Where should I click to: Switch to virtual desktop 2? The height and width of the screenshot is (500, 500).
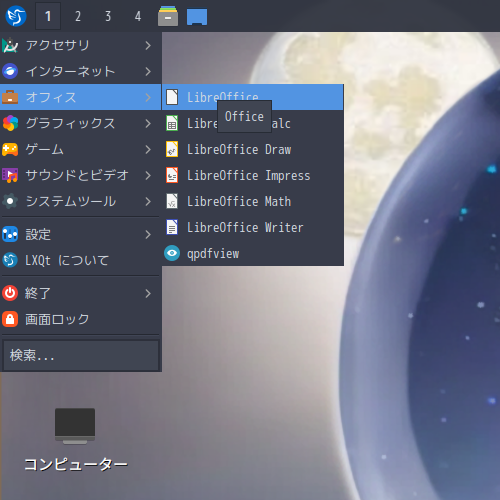pos(78,16)
